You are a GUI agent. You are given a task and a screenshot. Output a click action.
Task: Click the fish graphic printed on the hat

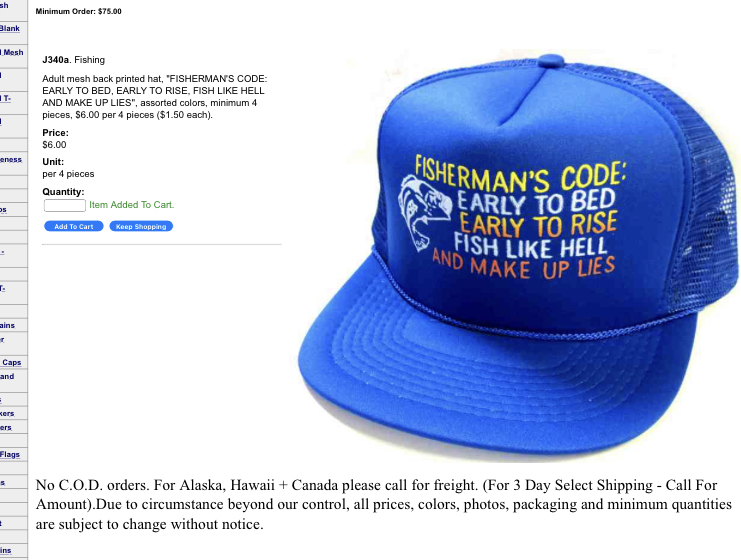(422, 212)
